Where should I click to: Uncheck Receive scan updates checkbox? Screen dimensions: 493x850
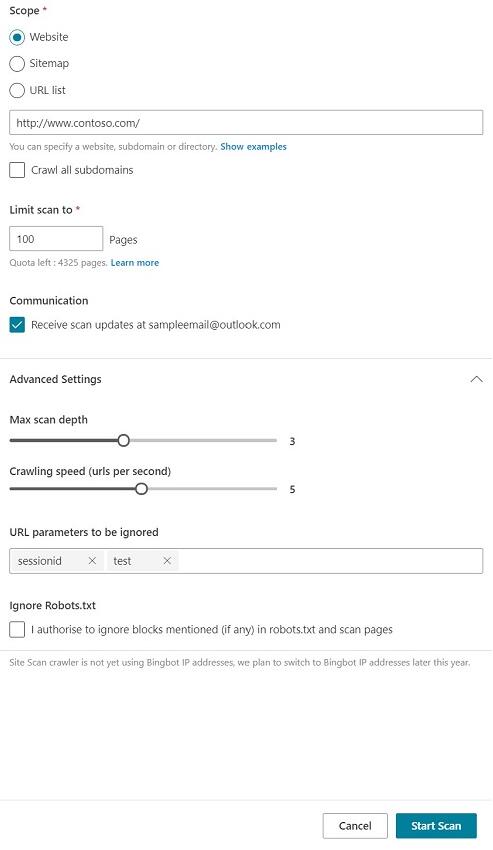17,325
